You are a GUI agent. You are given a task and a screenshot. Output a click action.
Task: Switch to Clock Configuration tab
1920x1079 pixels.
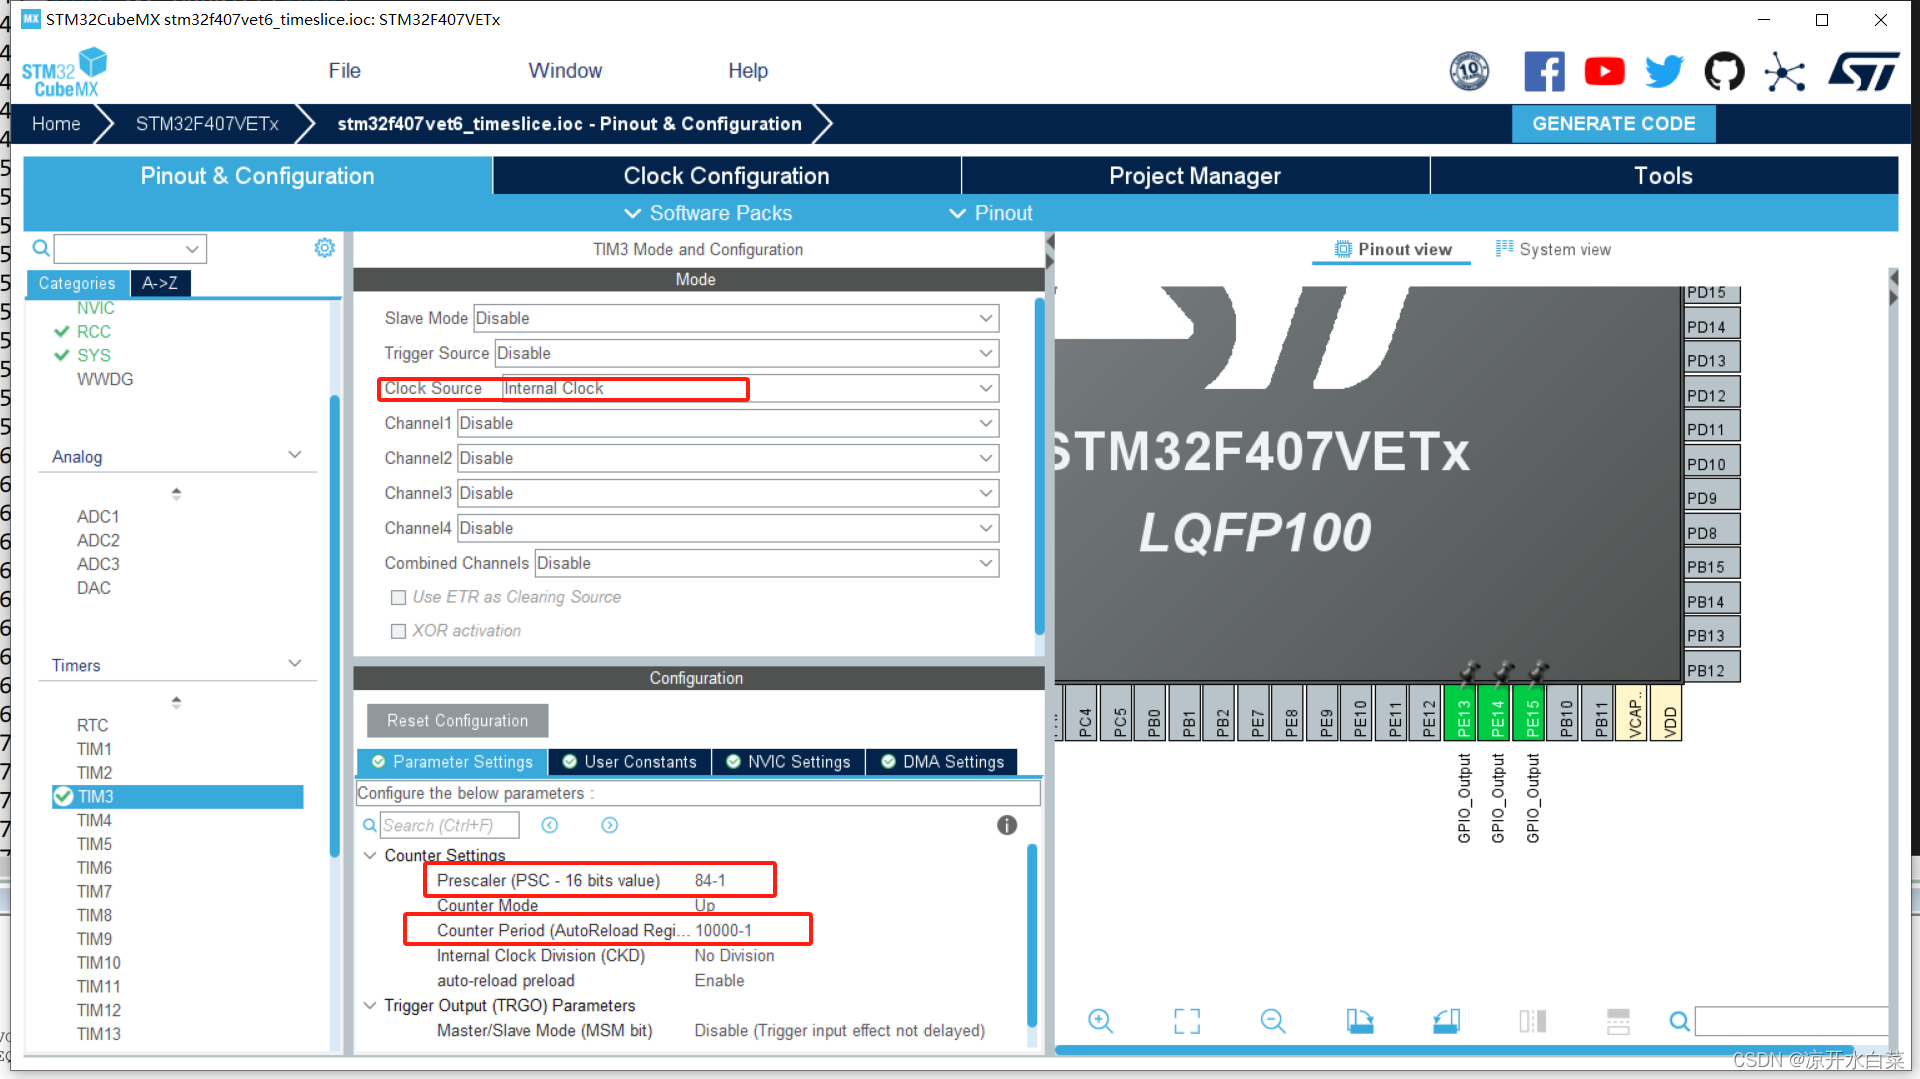pos(726,176)
